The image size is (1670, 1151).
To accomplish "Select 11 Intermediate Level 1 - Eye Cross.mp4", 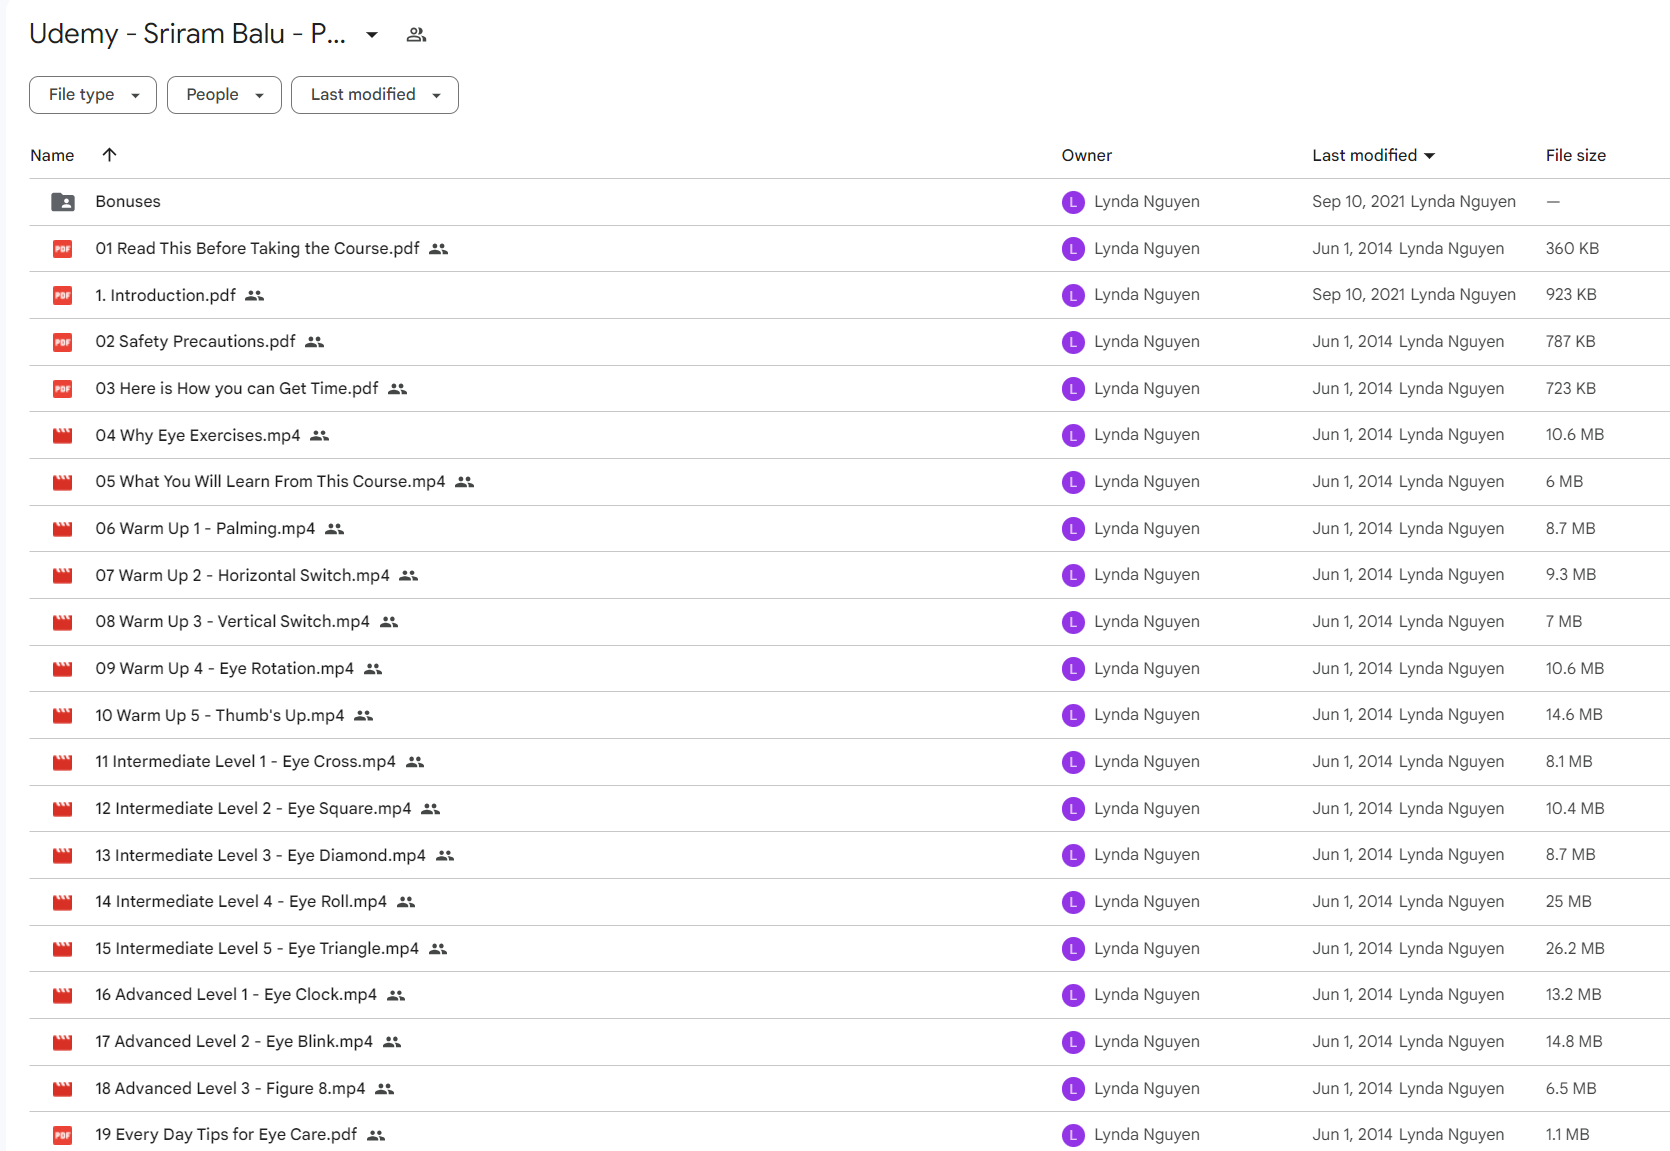I will point(245,762).
